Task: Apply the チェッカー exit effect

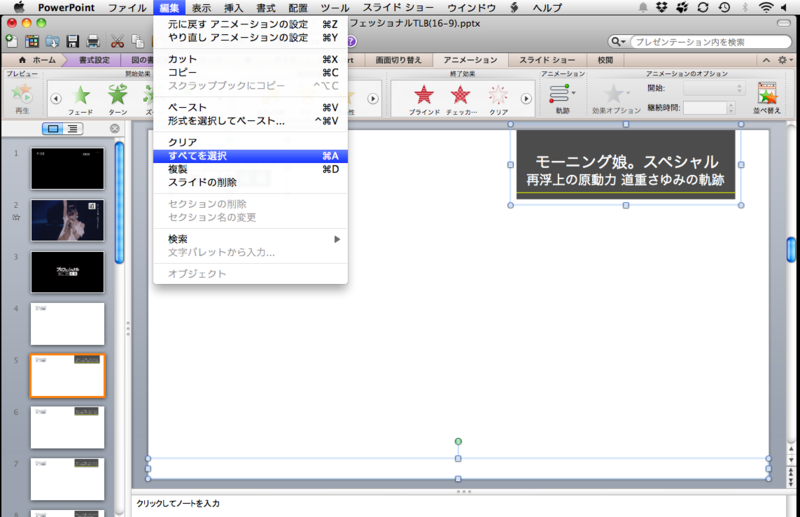Action: (461, 100)
